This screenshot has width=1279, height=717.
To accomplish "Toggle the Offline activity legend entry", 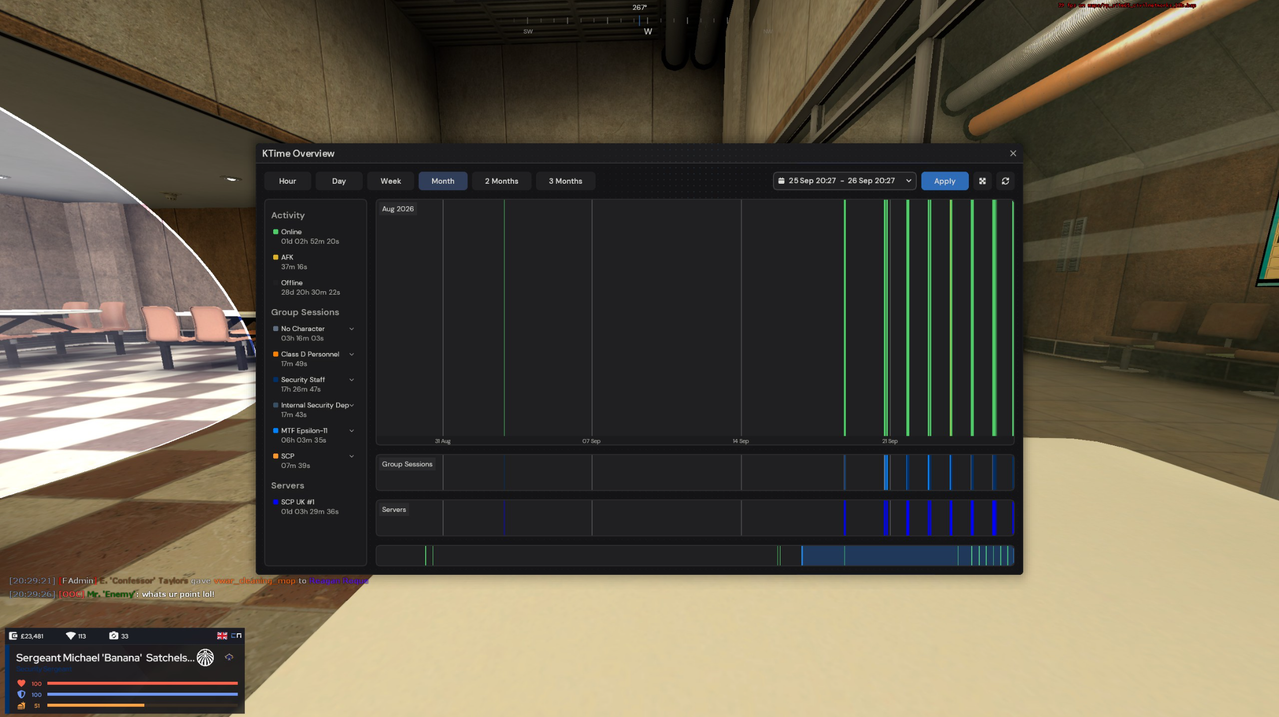I will point(305,287).
